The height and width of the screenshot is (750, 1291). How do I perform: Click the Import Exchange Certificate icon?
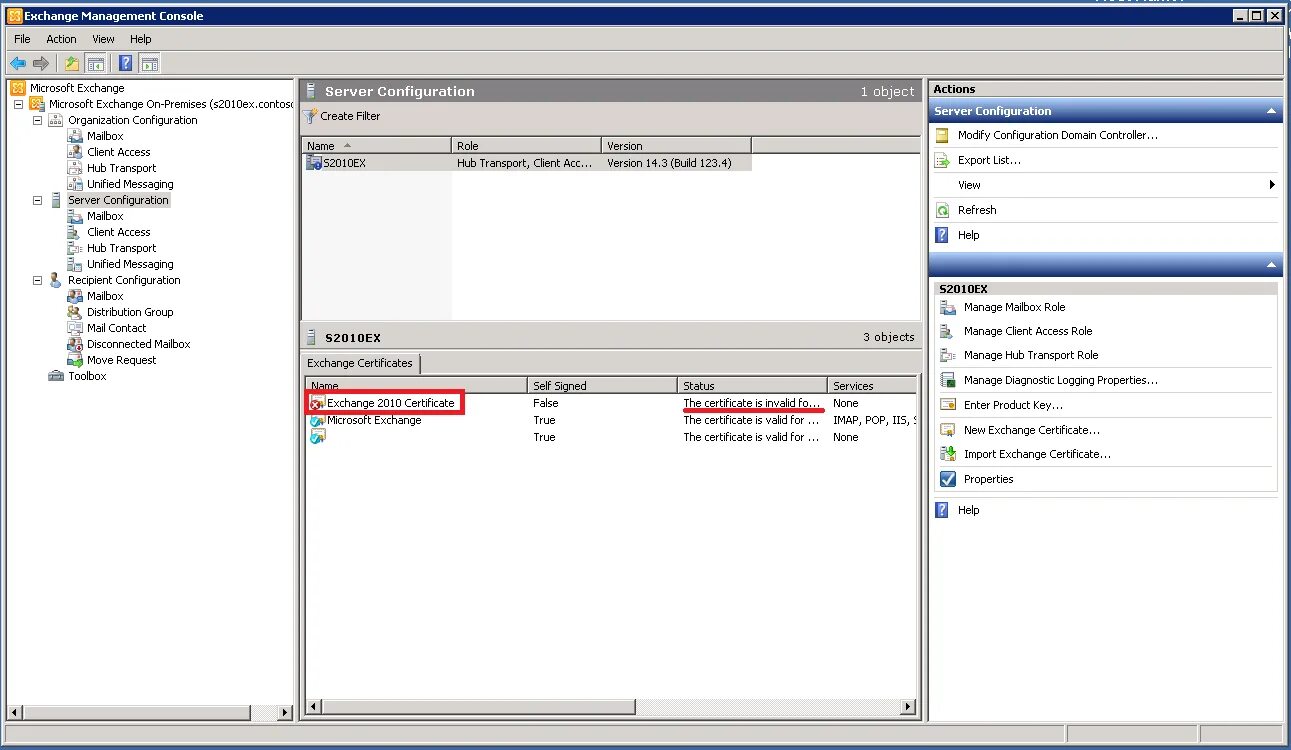(948, 454)
